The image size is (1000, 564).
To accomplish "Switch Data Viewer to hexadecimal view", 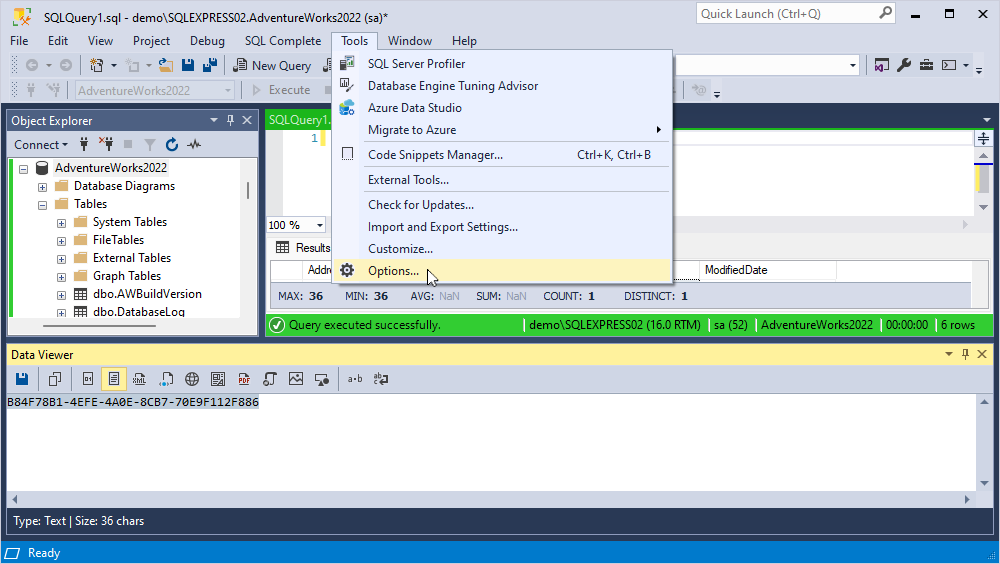I will (x=88, y=379).
